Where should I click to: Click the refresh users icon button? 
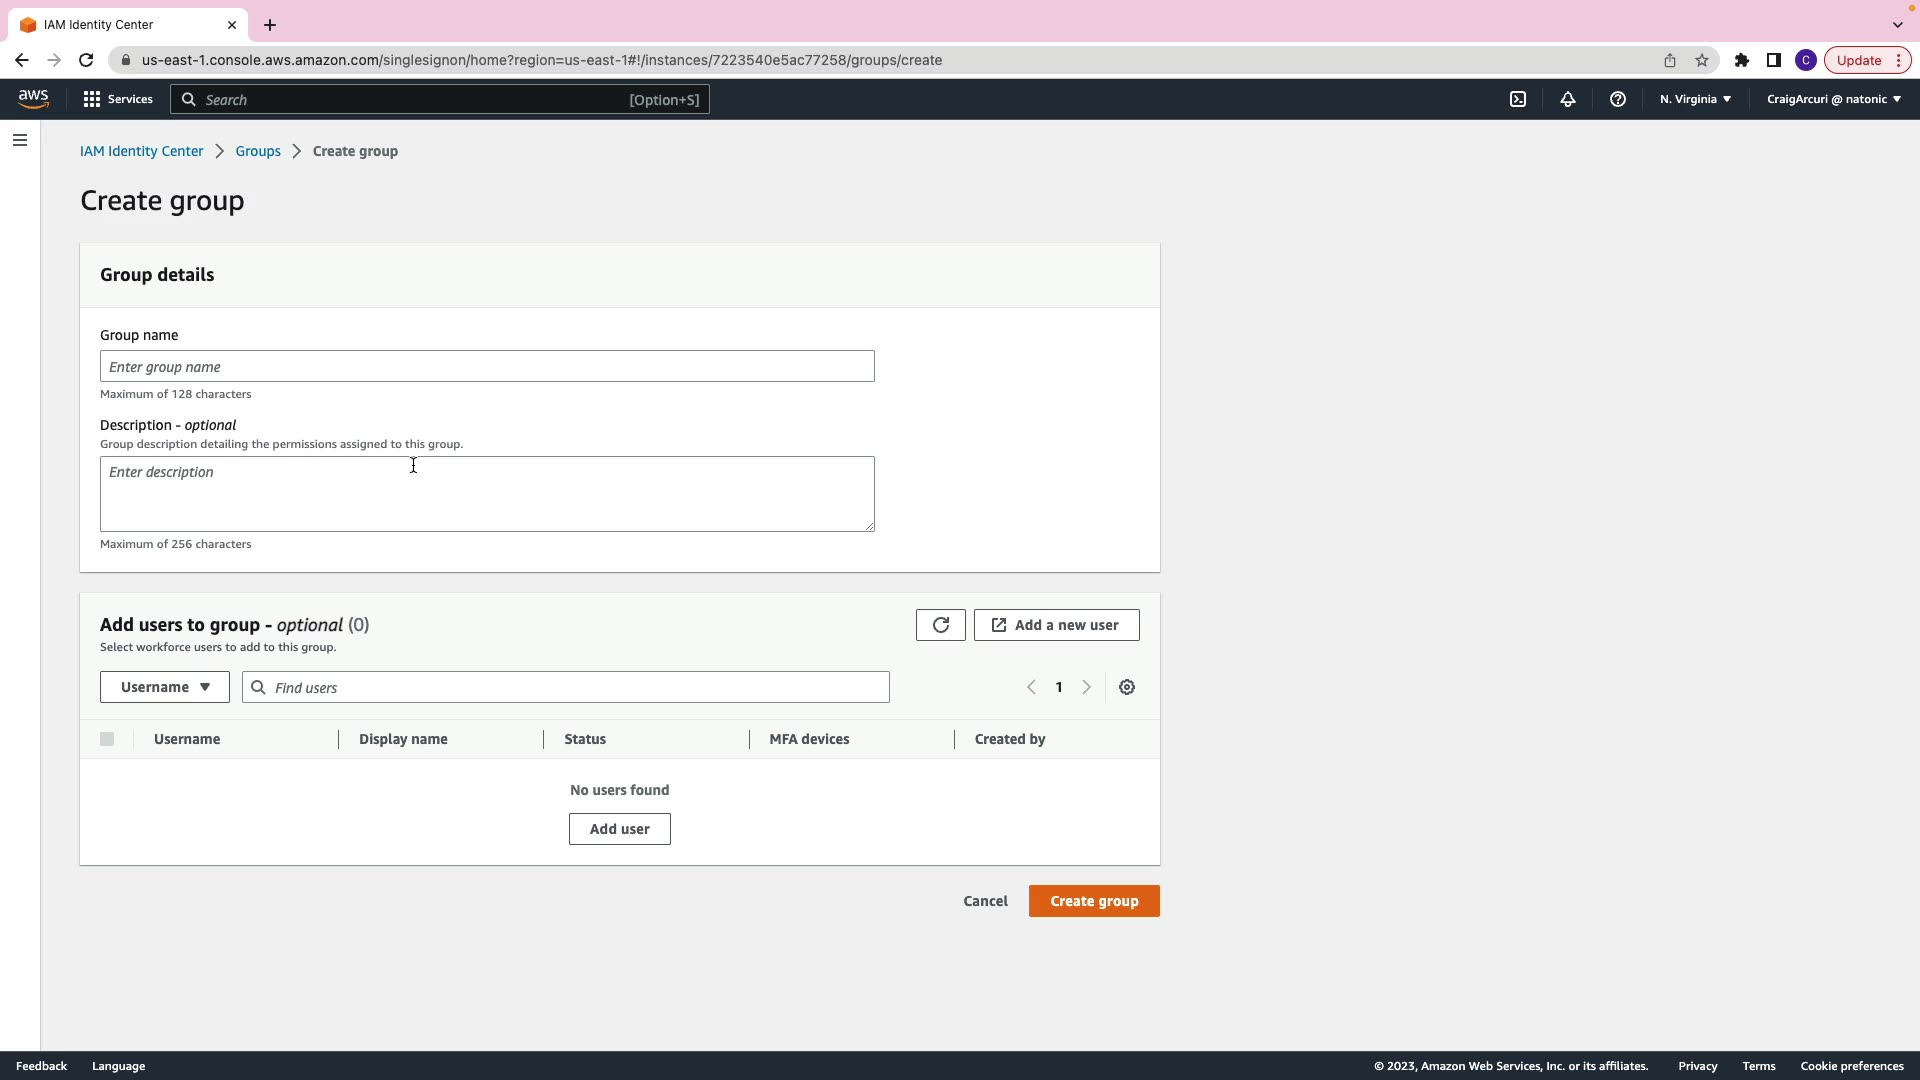tap(940, 625)
